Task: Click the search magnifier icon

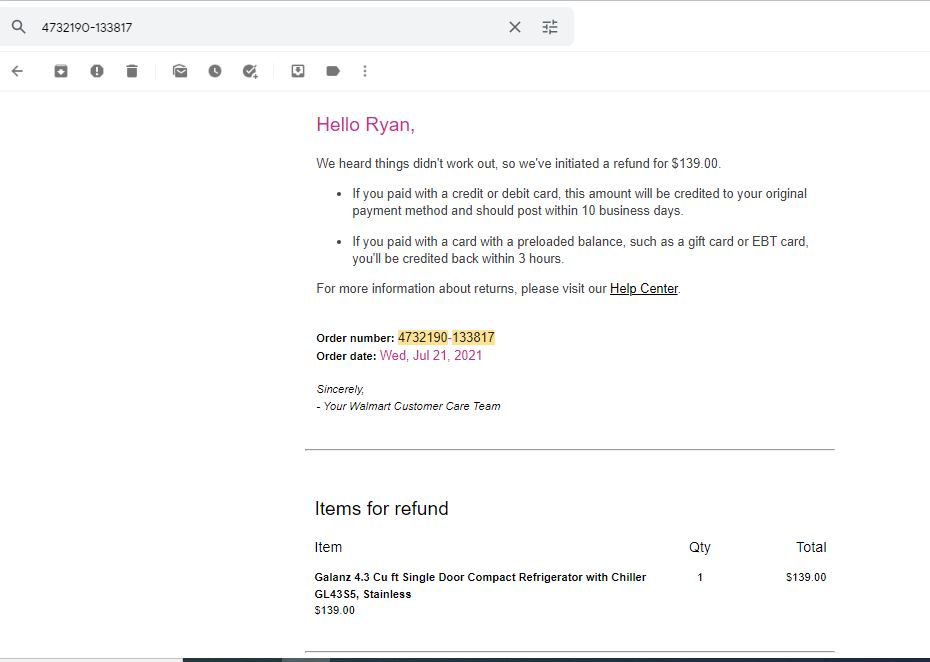Action: click(x=18, y=27)
